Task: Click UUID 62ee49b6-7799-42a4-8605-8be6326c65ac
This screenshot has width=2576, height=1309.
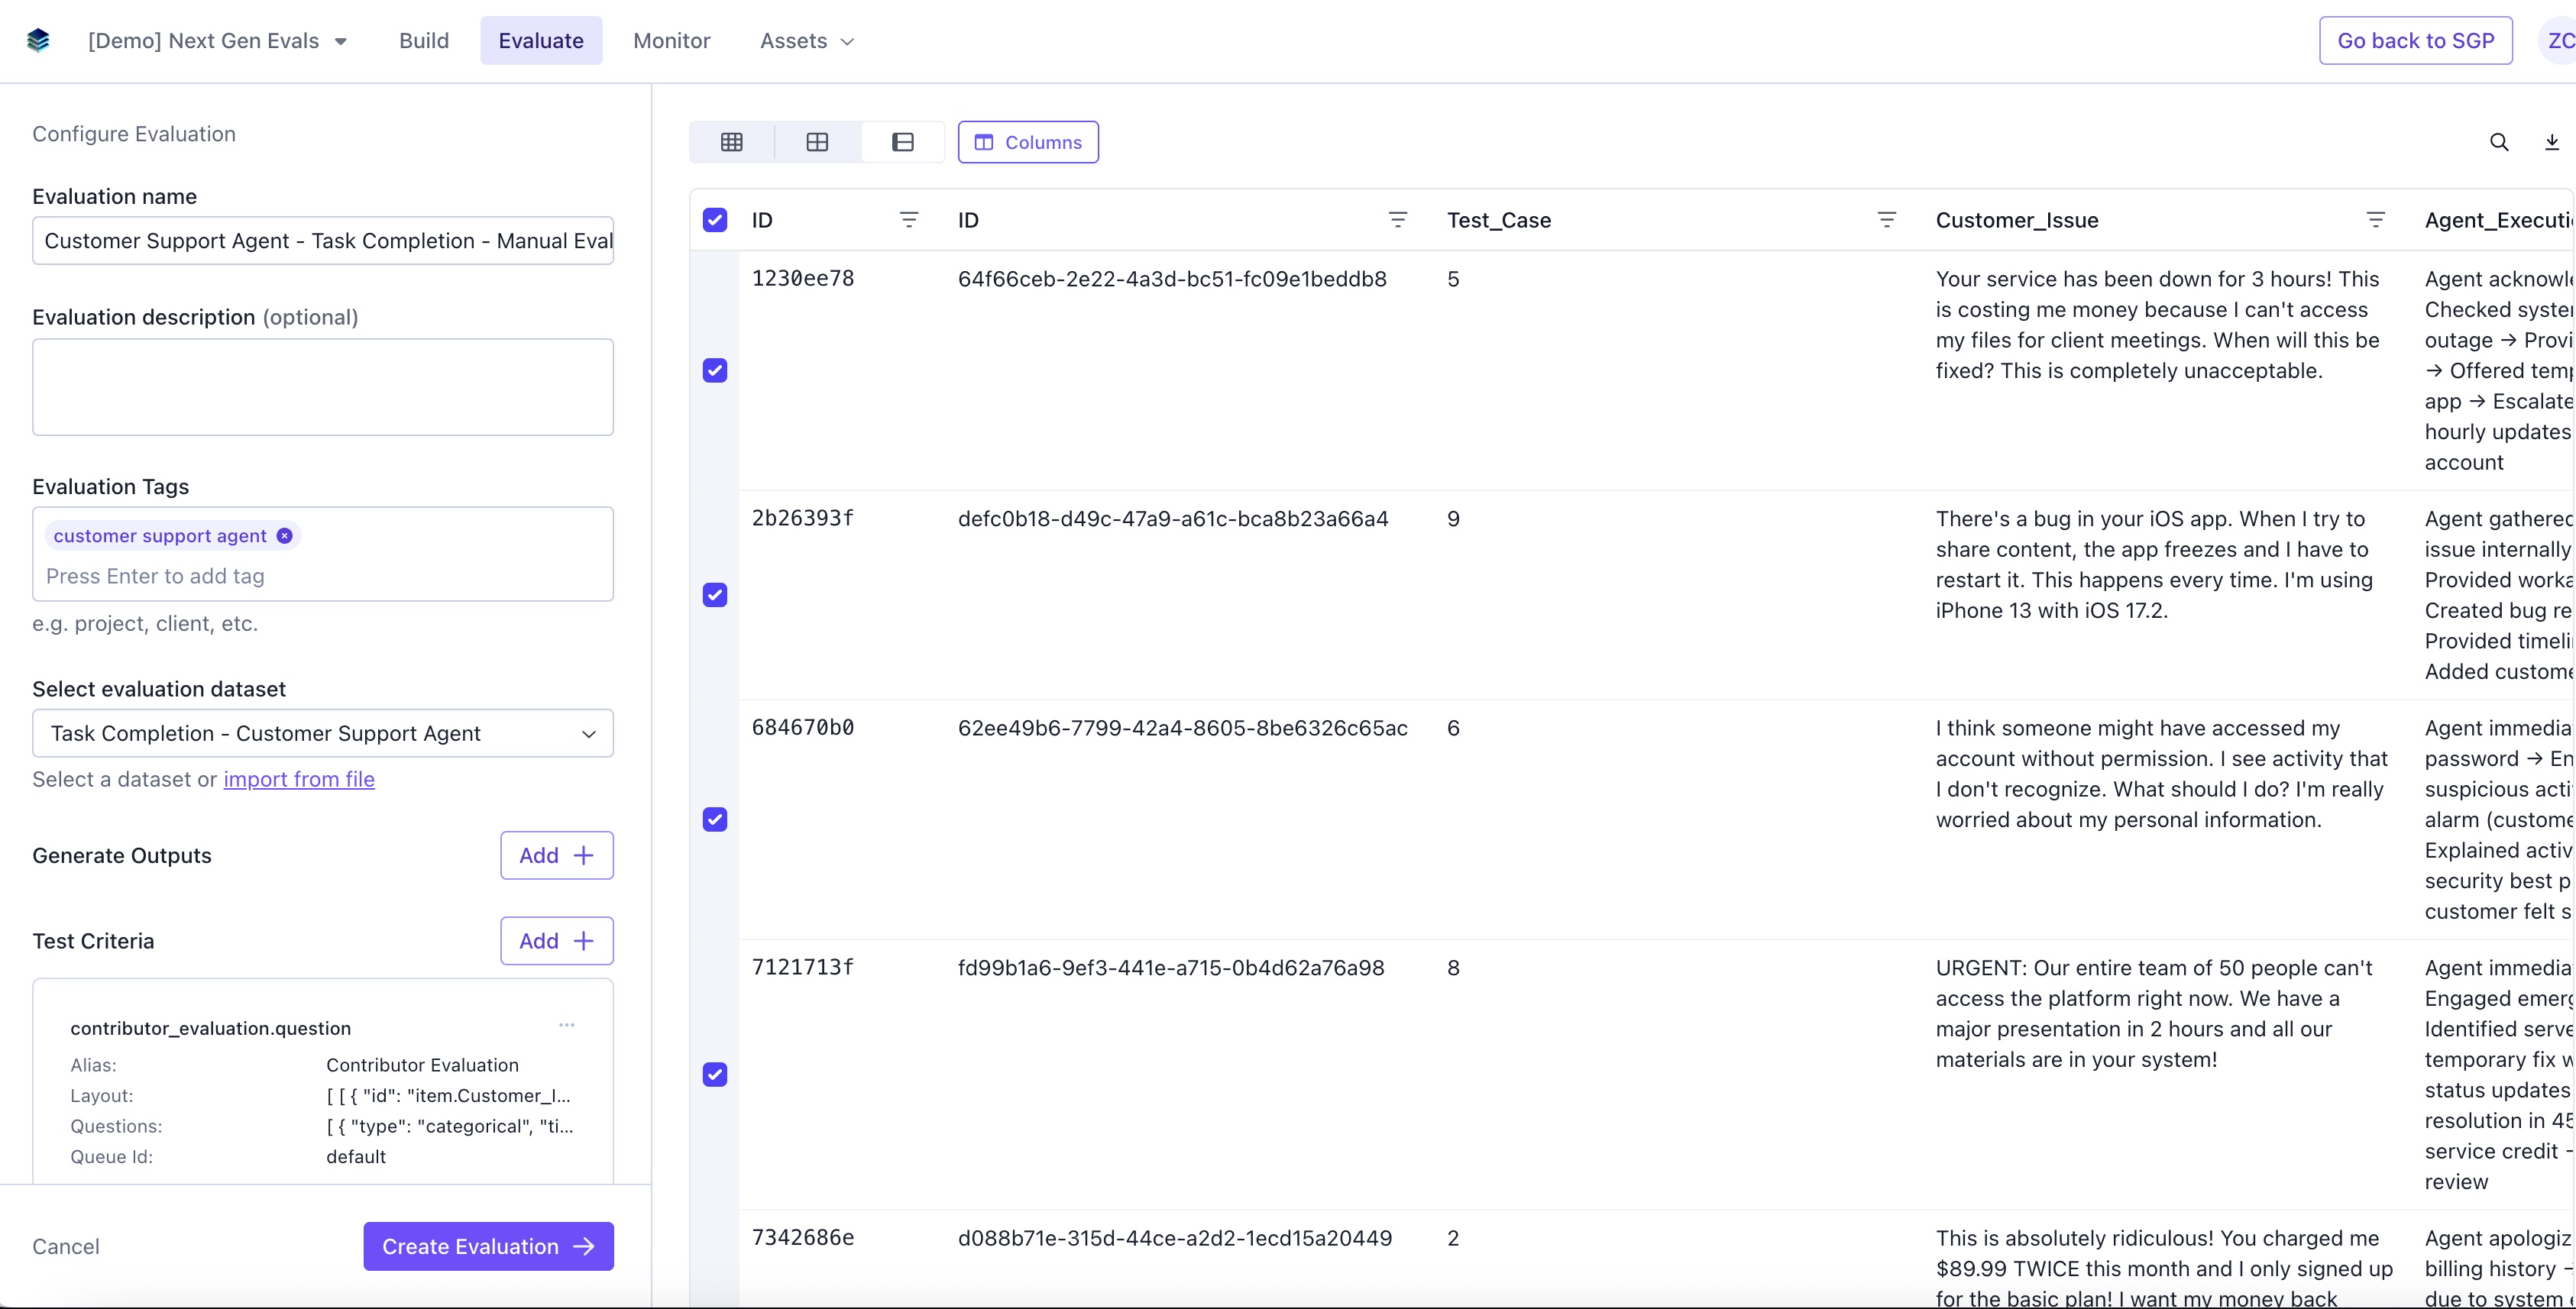Action: (x=1183, y=728)
